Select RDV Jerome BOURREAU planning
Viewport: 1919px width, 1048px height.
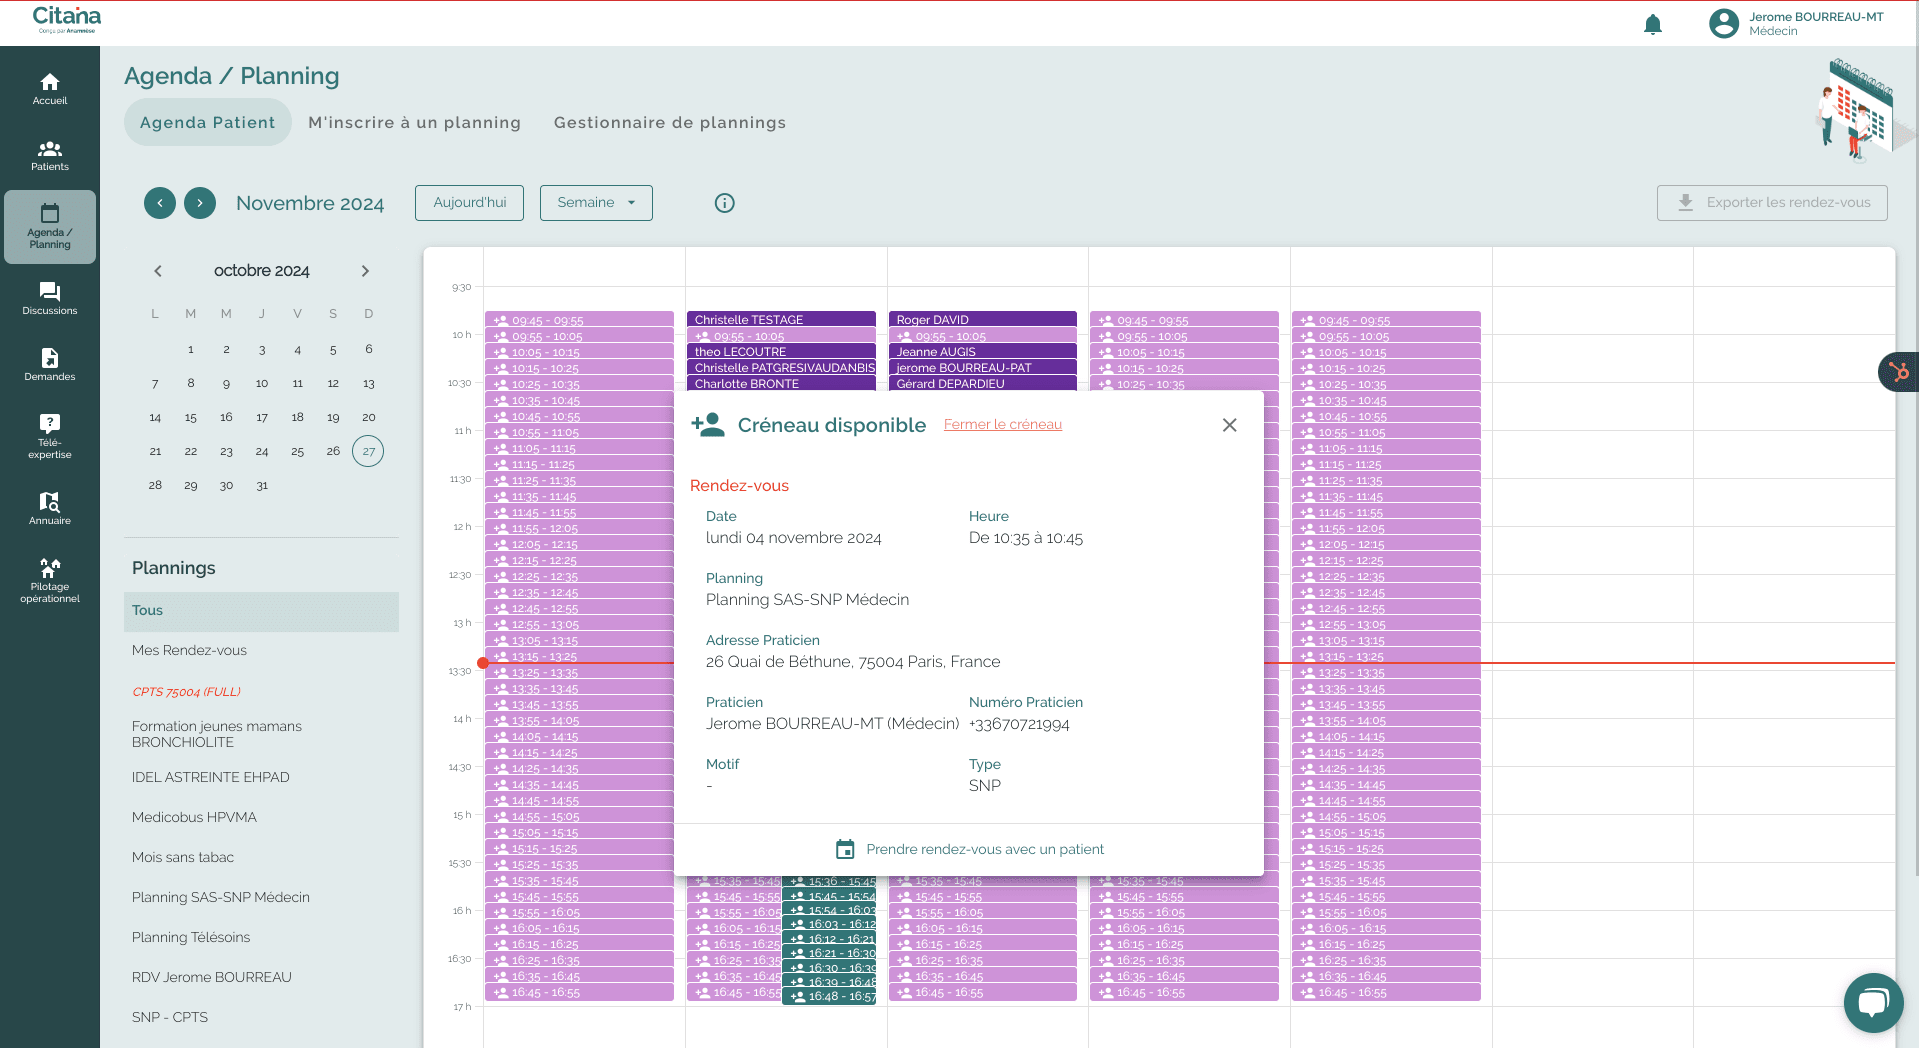pyautogui.click(x=261, y=977)
